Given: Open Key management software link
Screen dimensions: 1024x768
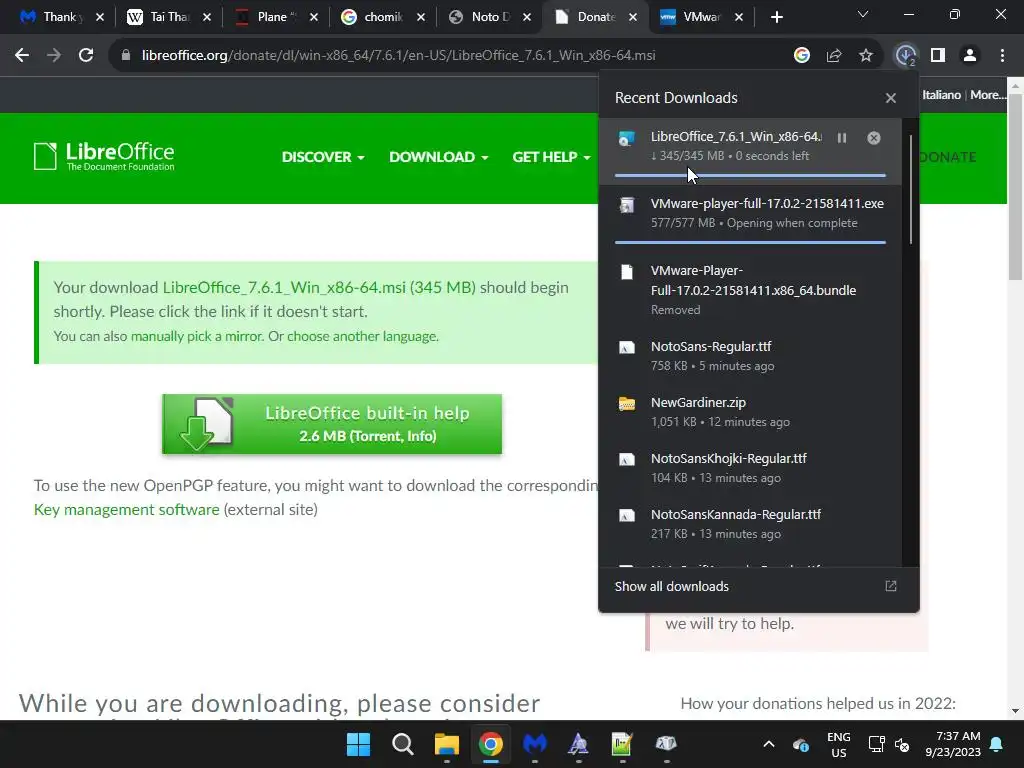Looking at the screenshot, I should tap(127, 509).
